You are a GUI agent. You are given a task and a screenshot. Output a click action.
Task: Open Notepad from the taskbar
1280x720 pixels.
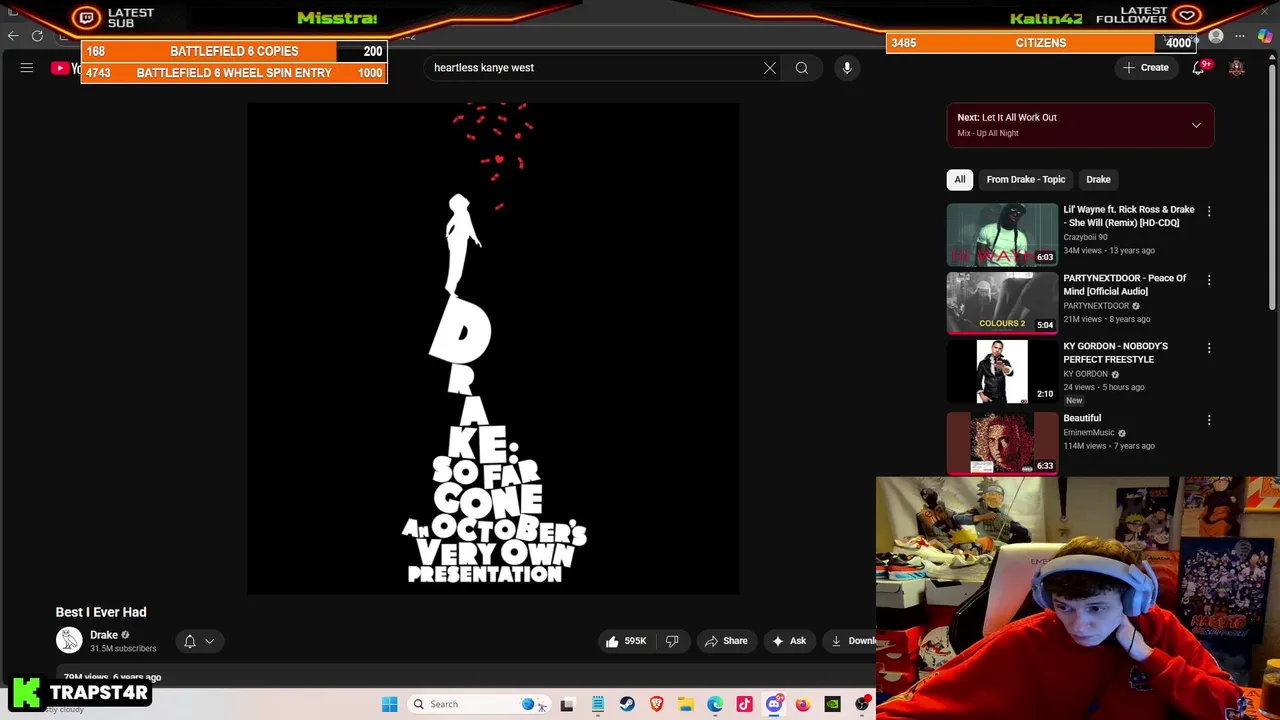(x=597, y=704)
